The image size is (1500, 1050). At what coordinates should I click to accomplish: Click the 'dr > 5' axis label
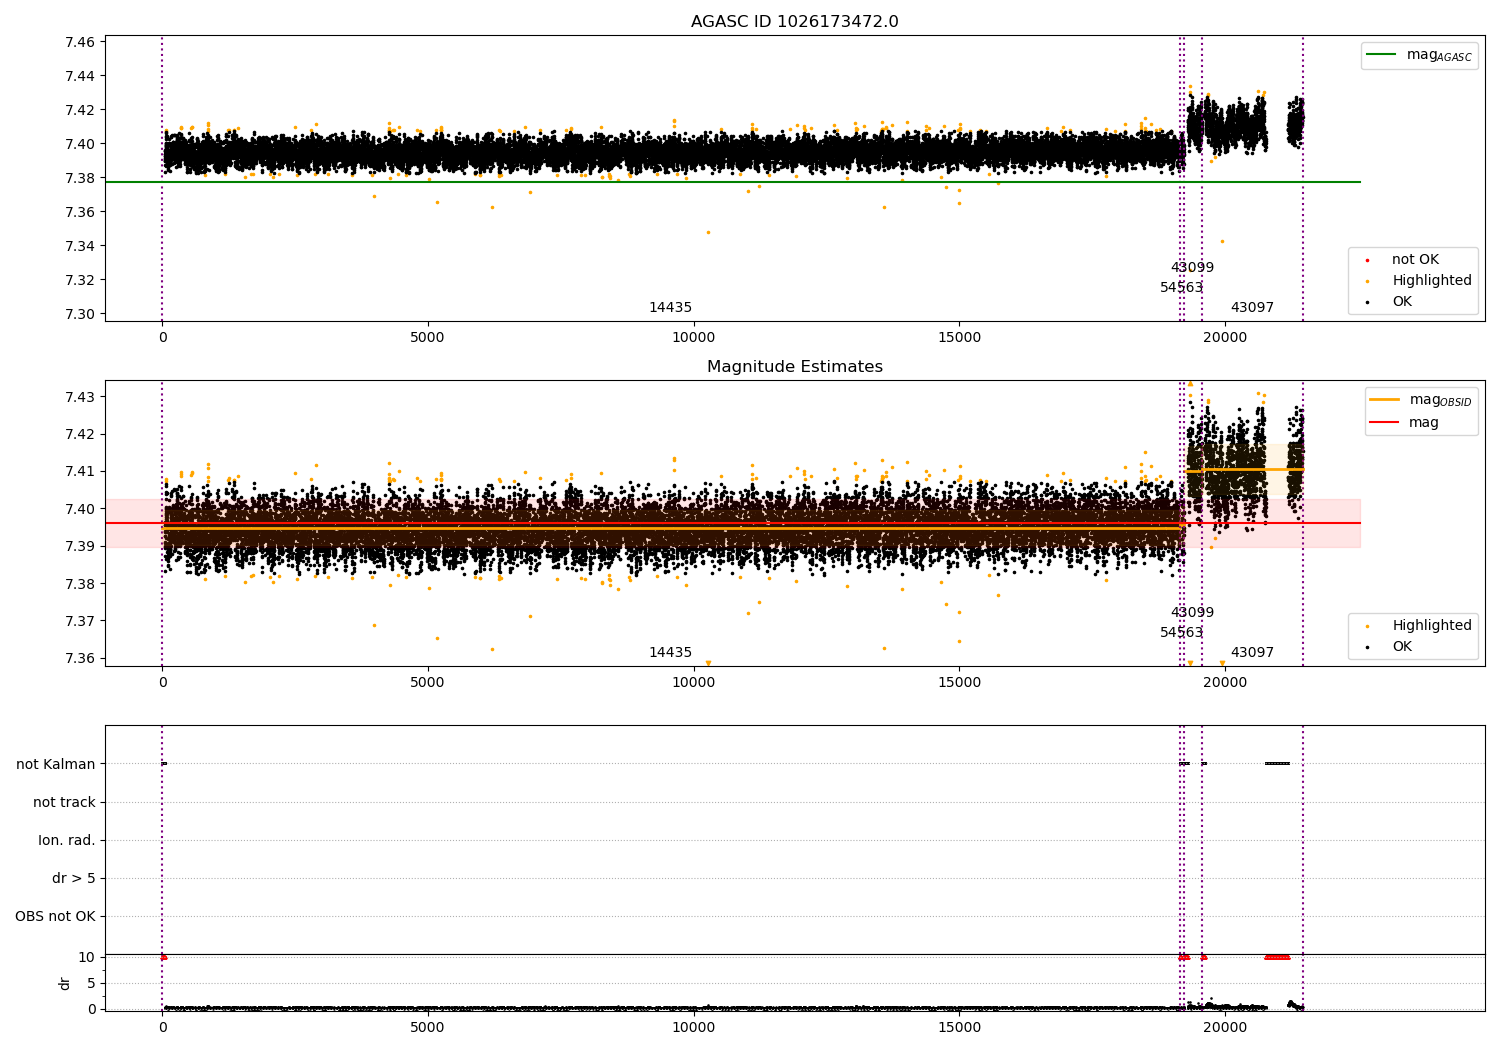click(x=74, y=879)
